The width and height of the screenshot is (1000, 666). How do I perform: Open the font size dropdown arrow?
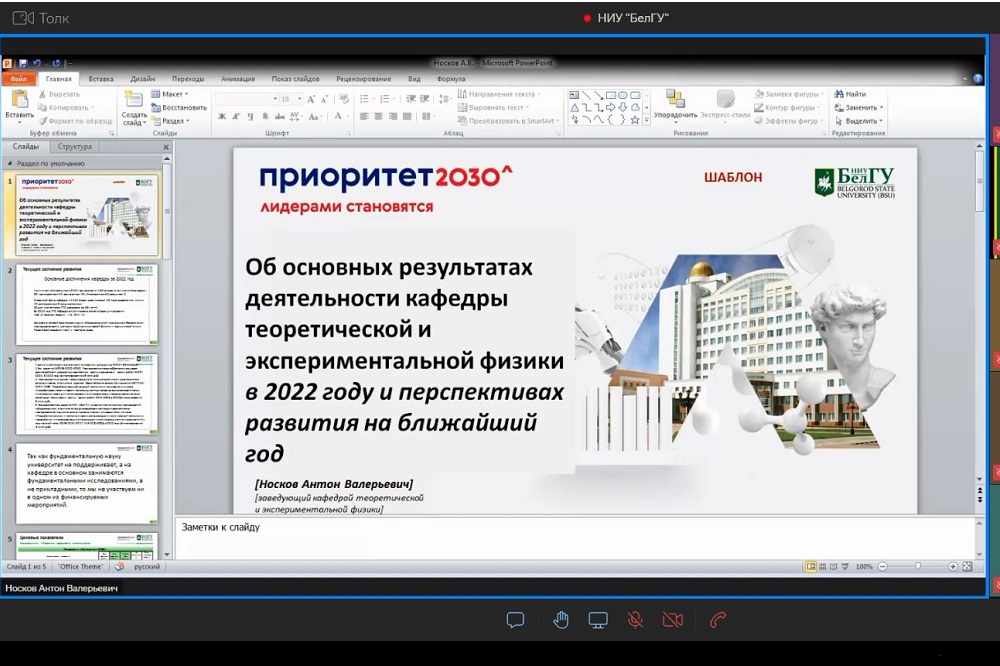click(298, 100)
